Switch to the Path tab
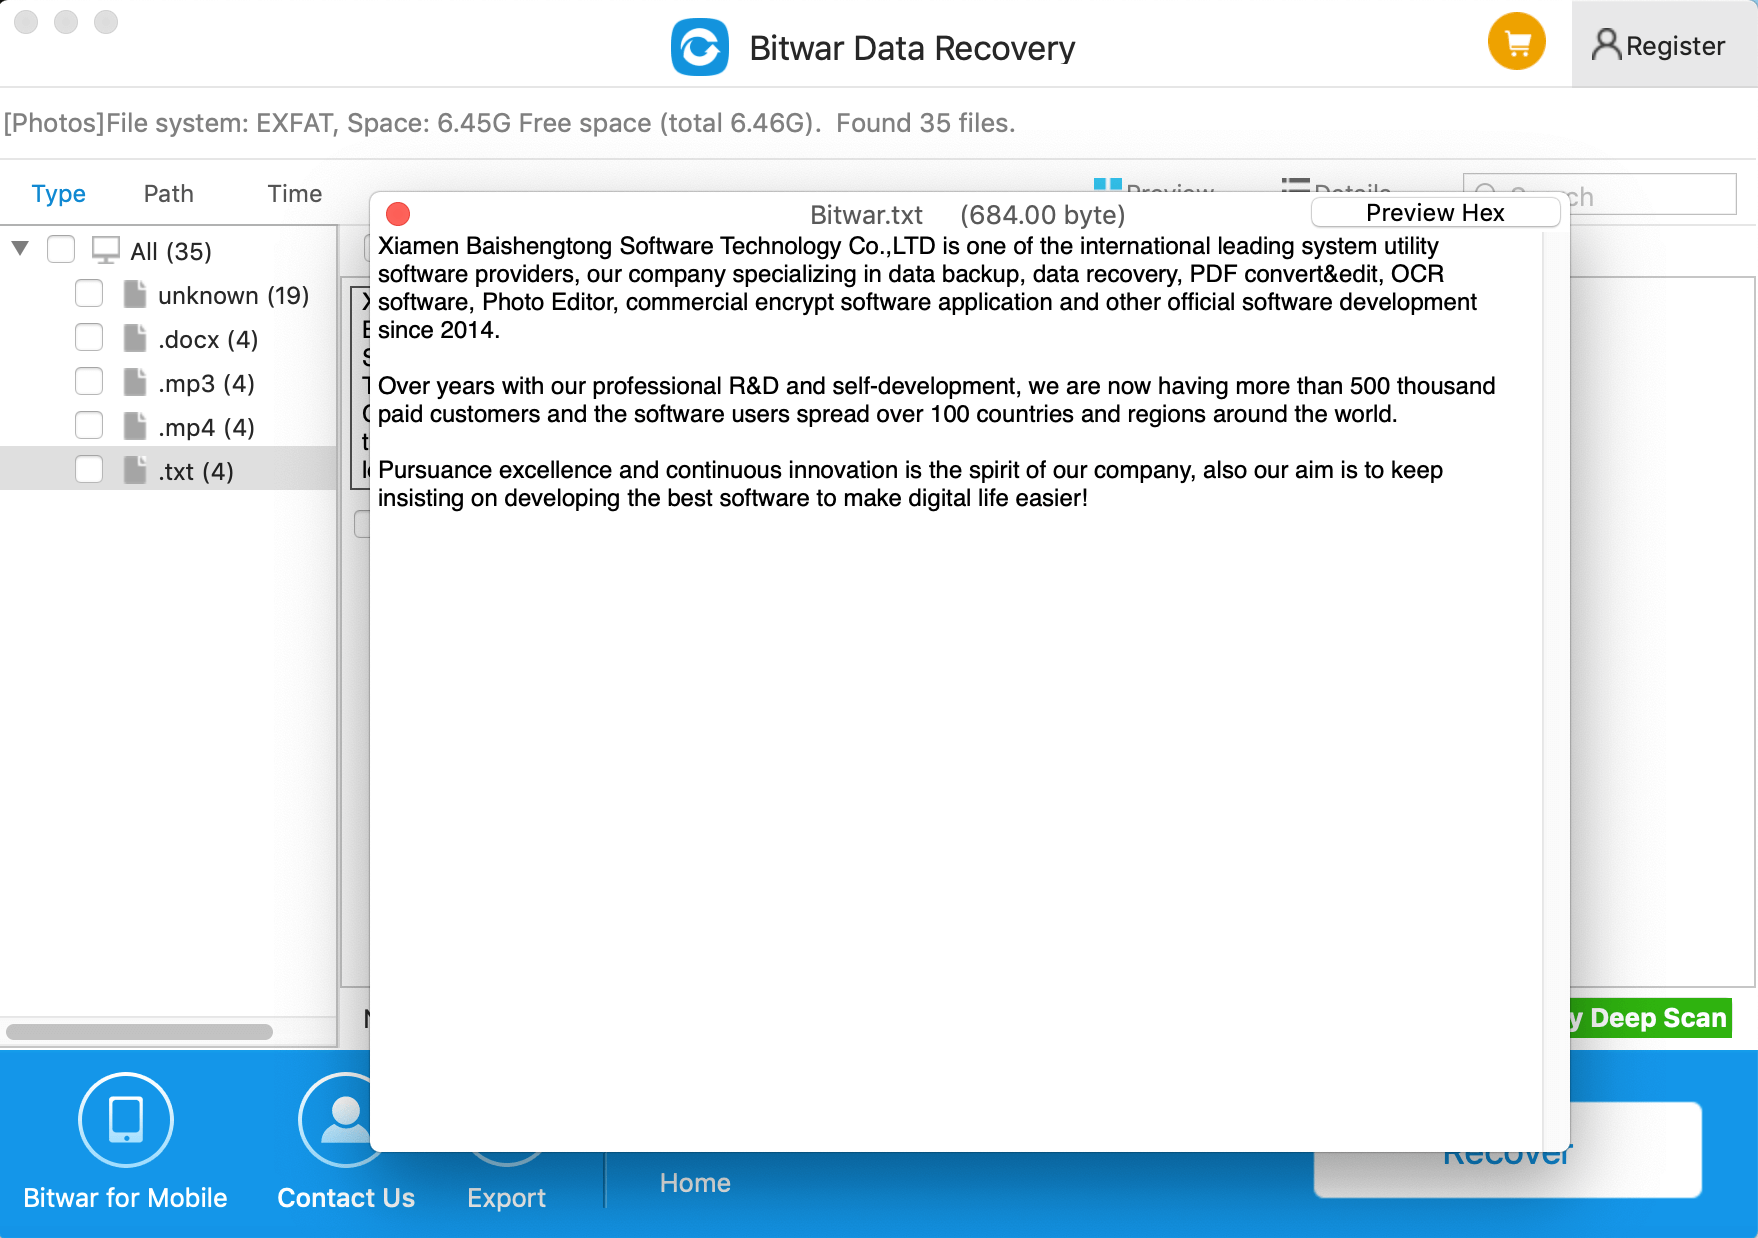 169,194
